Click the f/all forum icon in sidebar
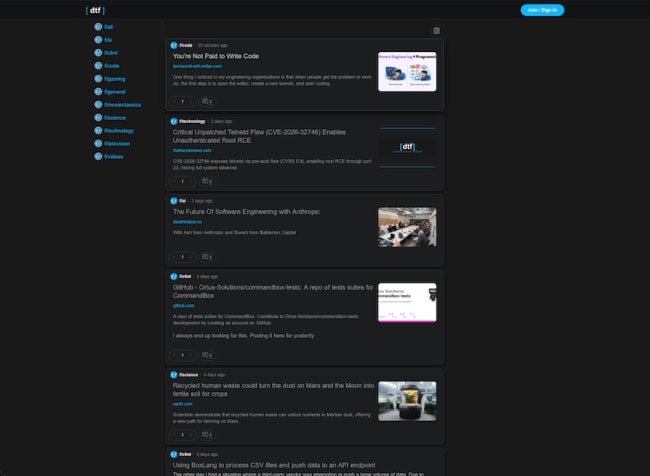The width and height of the screenshot is (650, 476). tap(98, 27)
